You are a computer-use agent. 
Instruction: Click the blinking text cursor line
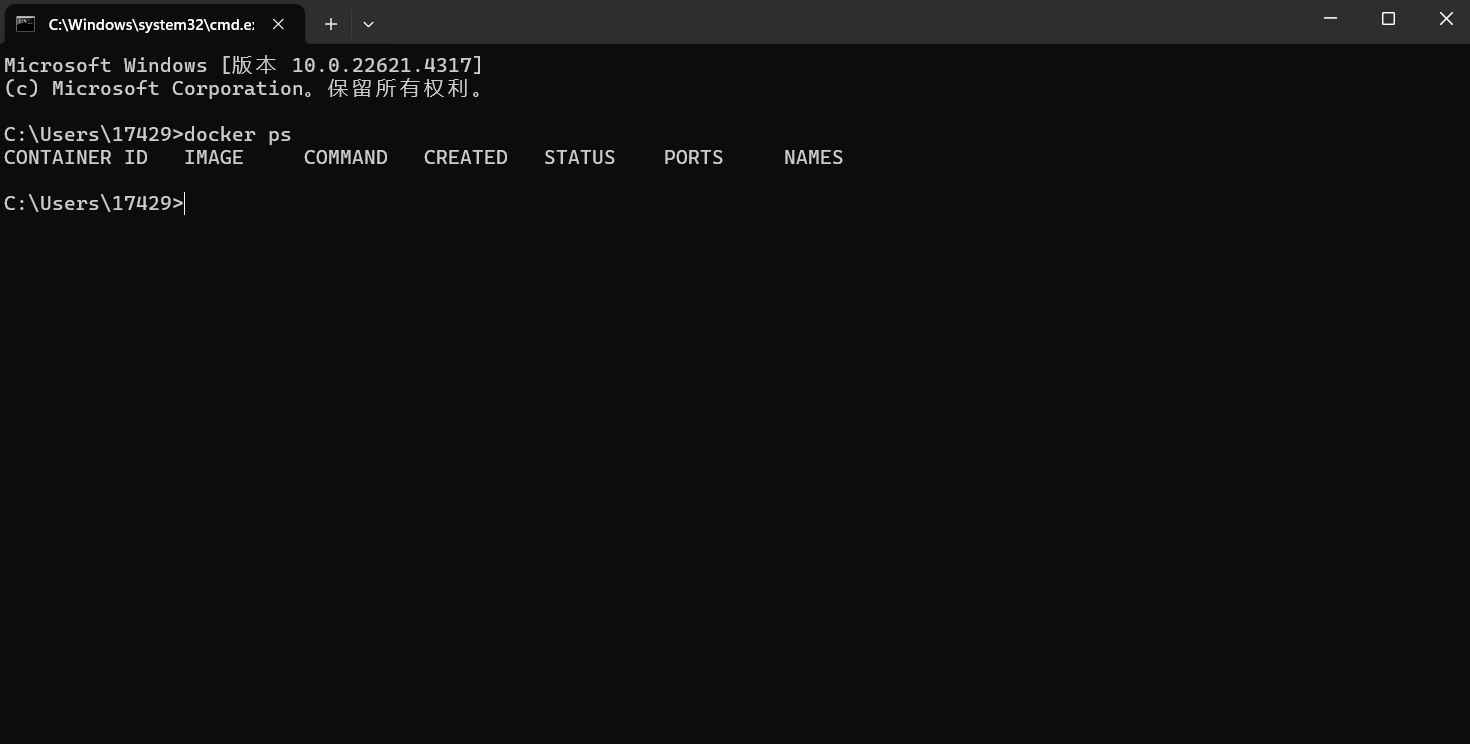[x=183, y=203]
